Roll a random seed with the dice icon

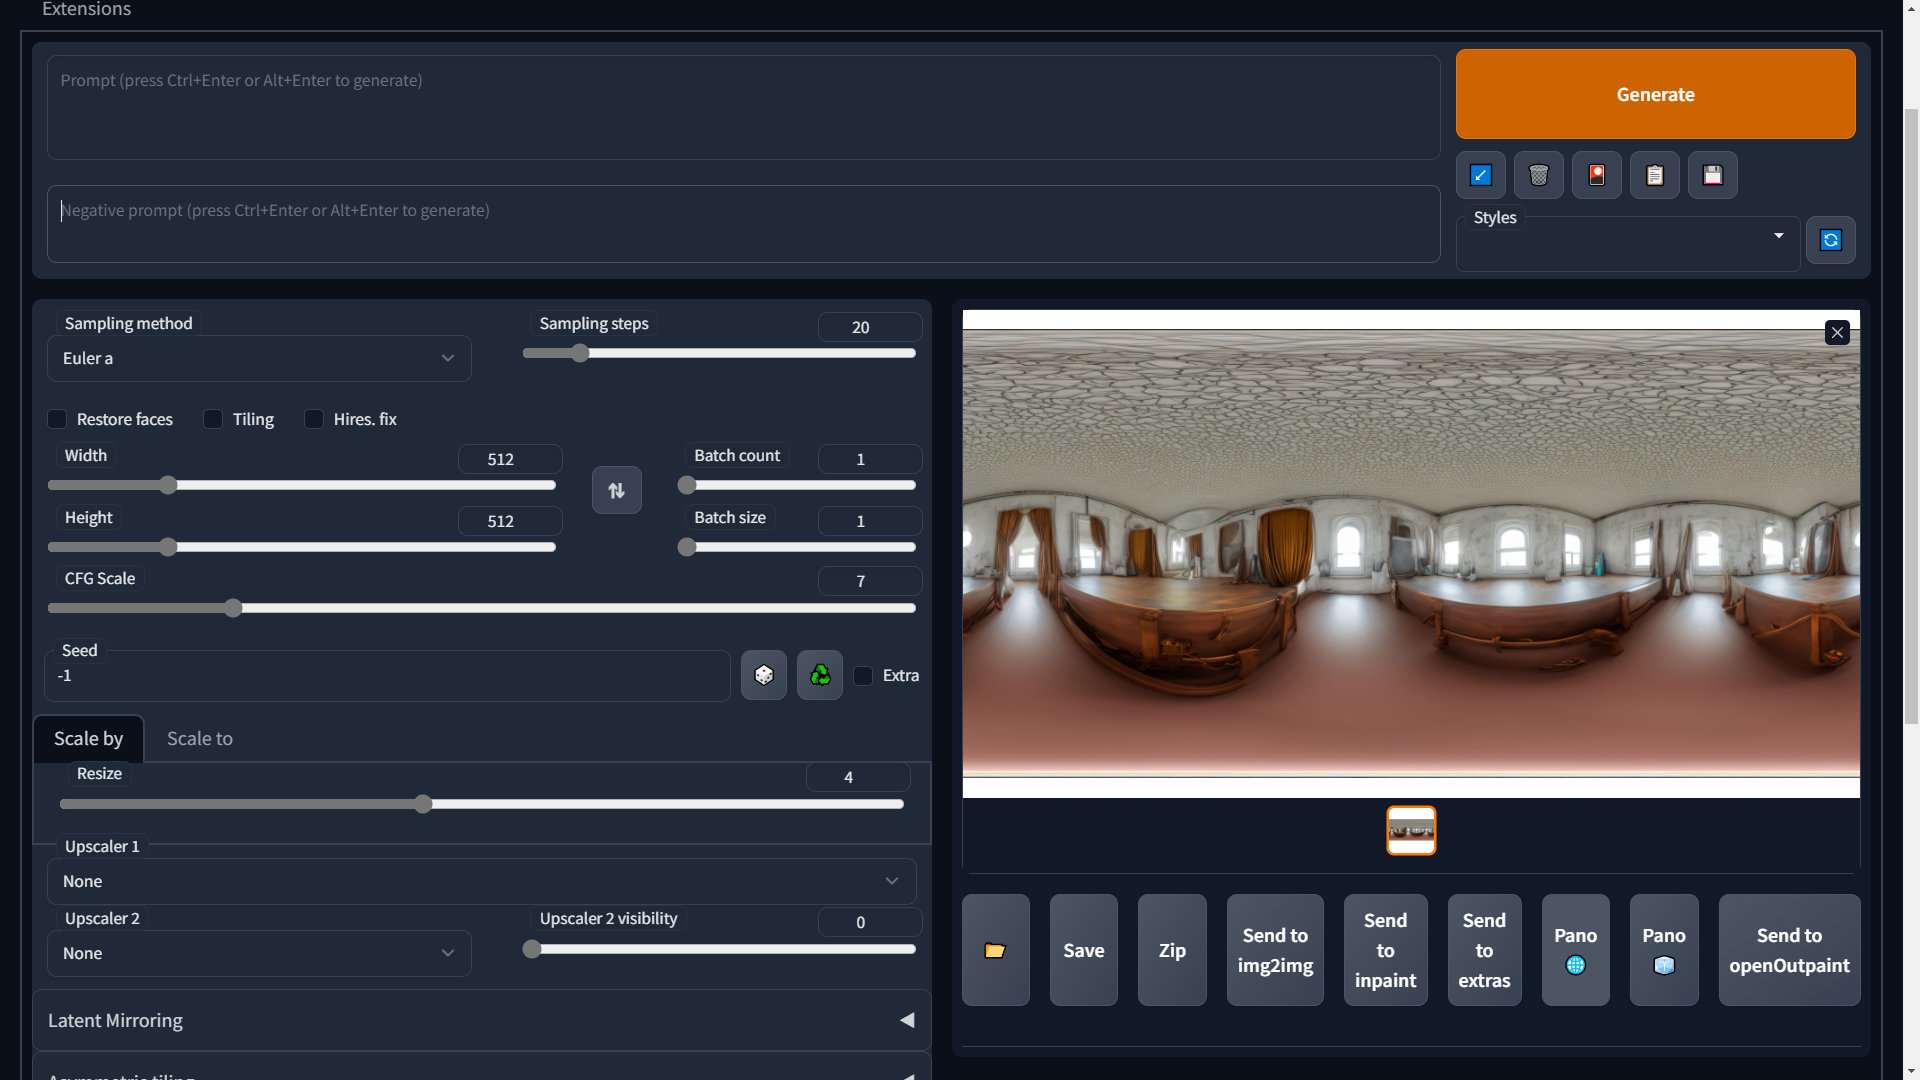[763, 675]
